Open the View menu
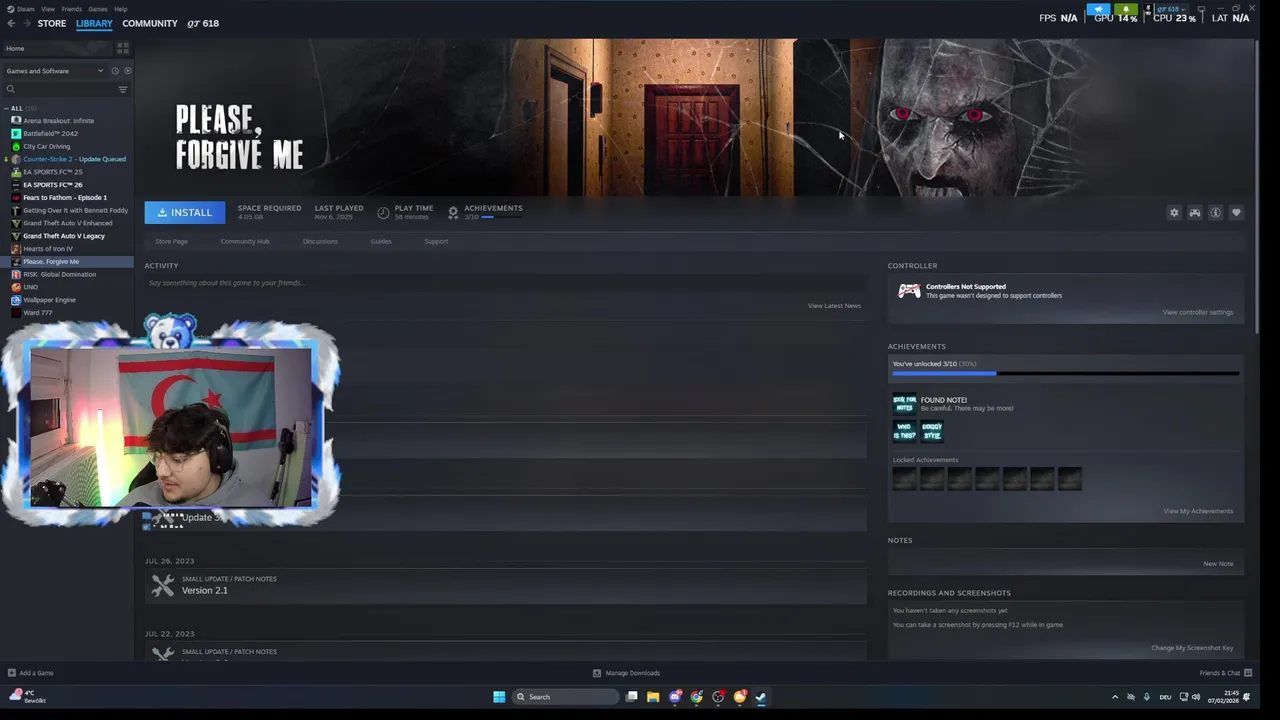 [x=48, y=9]
